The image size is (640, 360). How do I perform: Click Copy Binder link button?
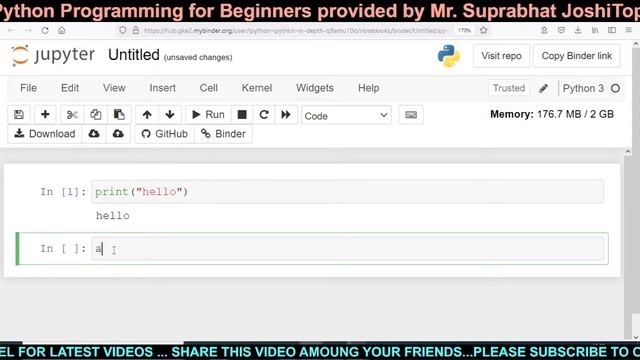[576, 56]
